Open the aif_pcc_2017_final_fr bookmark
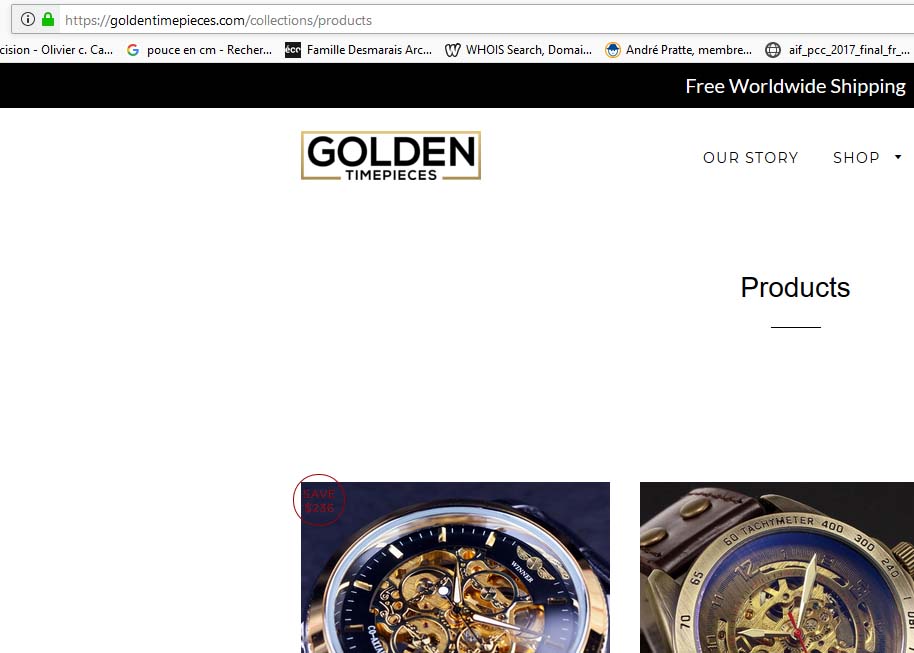Viewport: 914px width, 653px height. [x=838, y=50]
